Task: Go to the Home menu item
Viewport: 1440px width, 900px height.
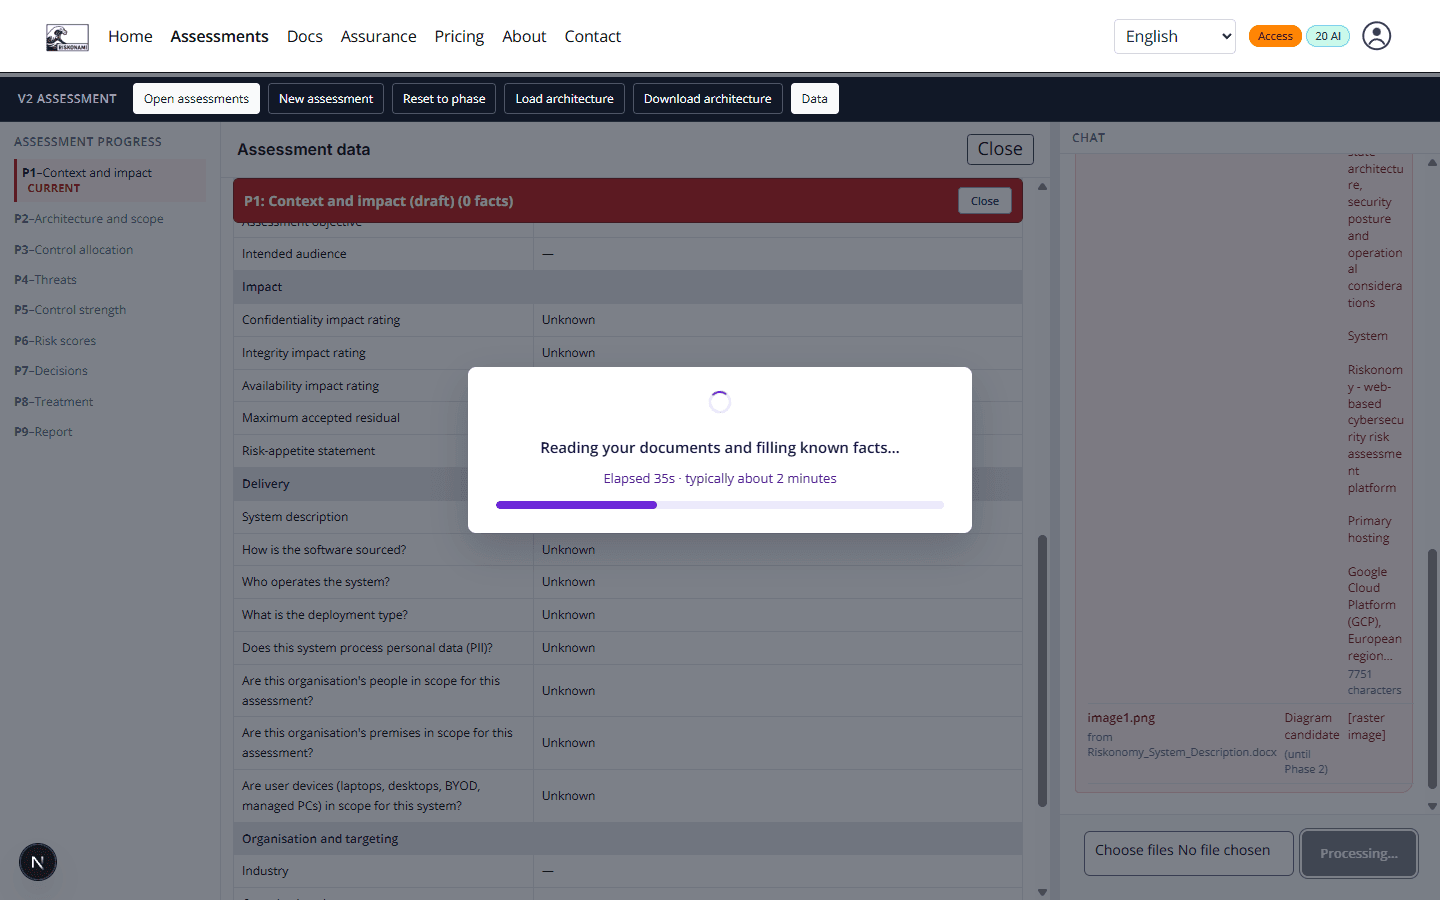Action: click(x=130, y=37)
